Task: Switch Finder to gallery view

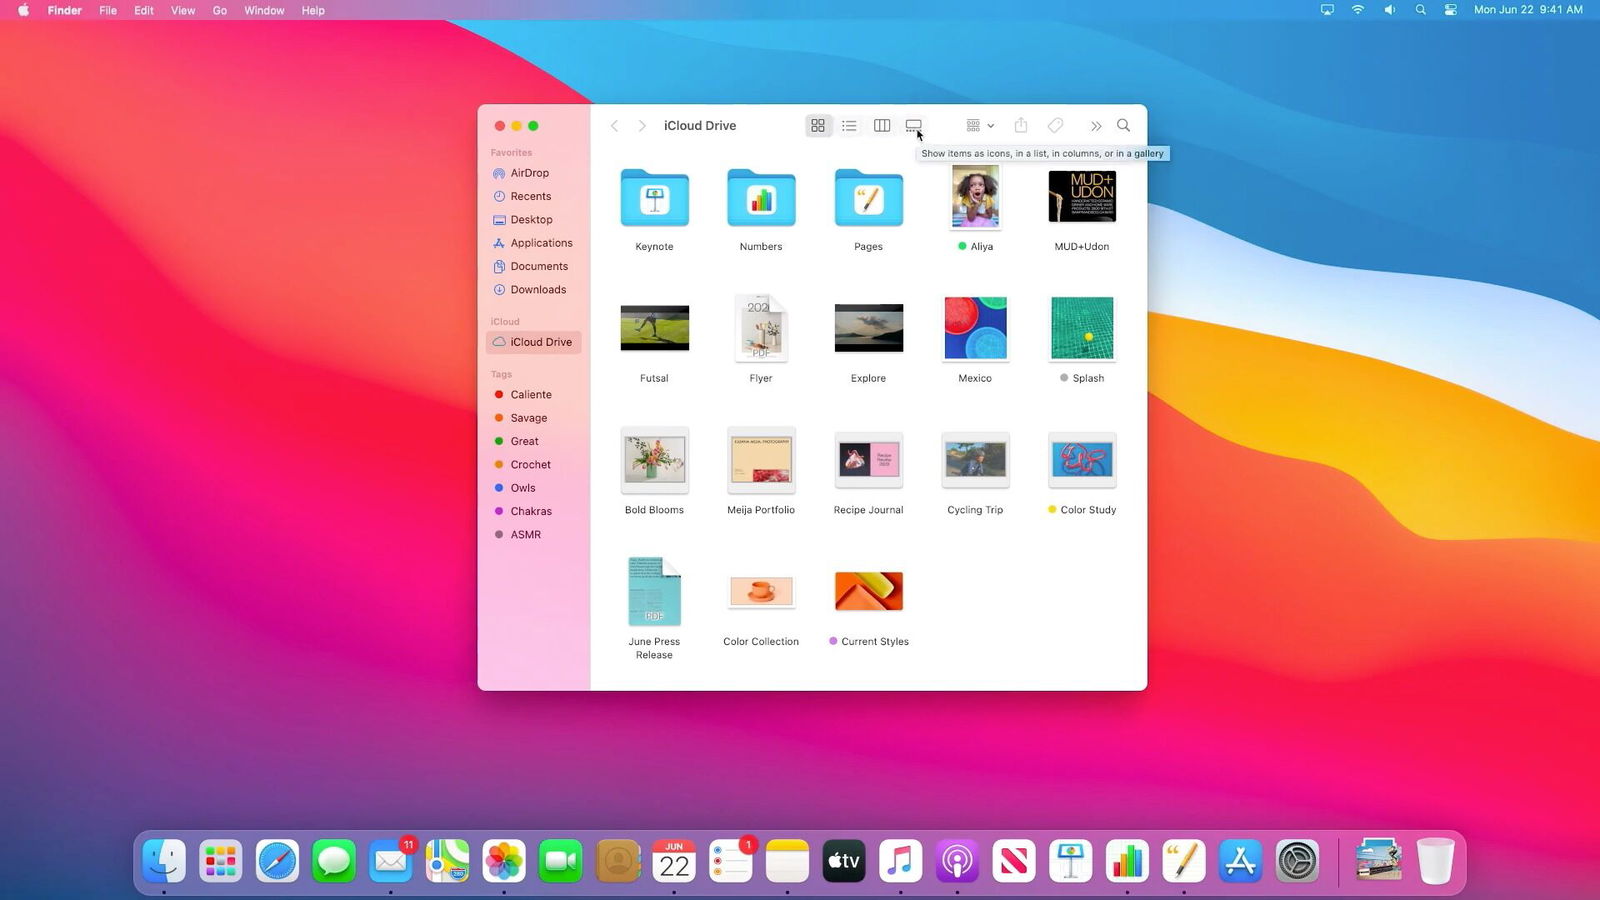Action: pos(913,126)
